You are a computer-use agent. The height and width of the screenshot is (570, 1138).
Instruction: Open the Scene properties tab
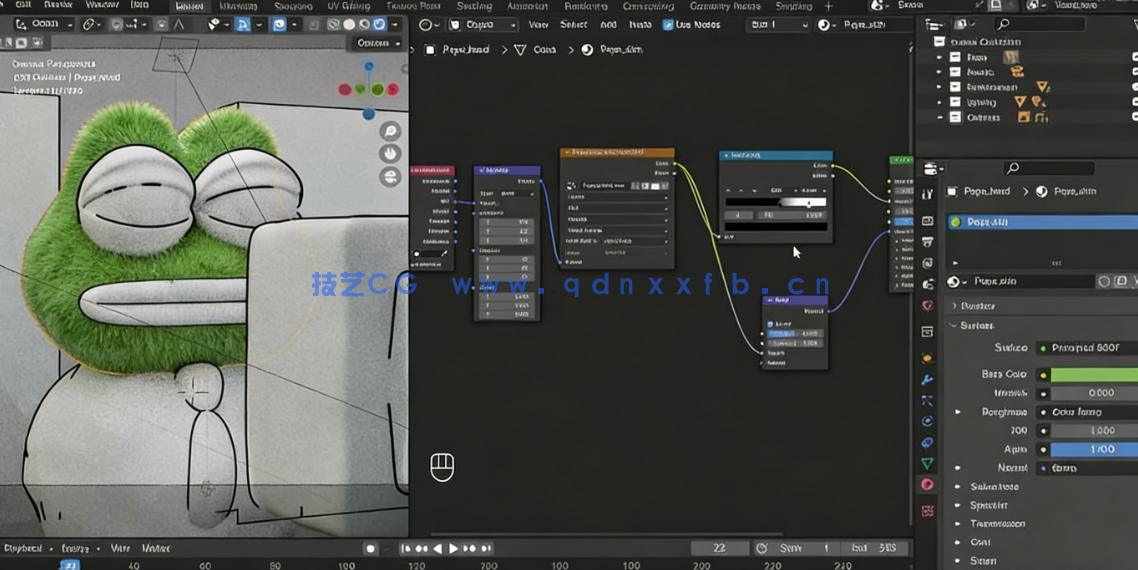tap(928, 285)
